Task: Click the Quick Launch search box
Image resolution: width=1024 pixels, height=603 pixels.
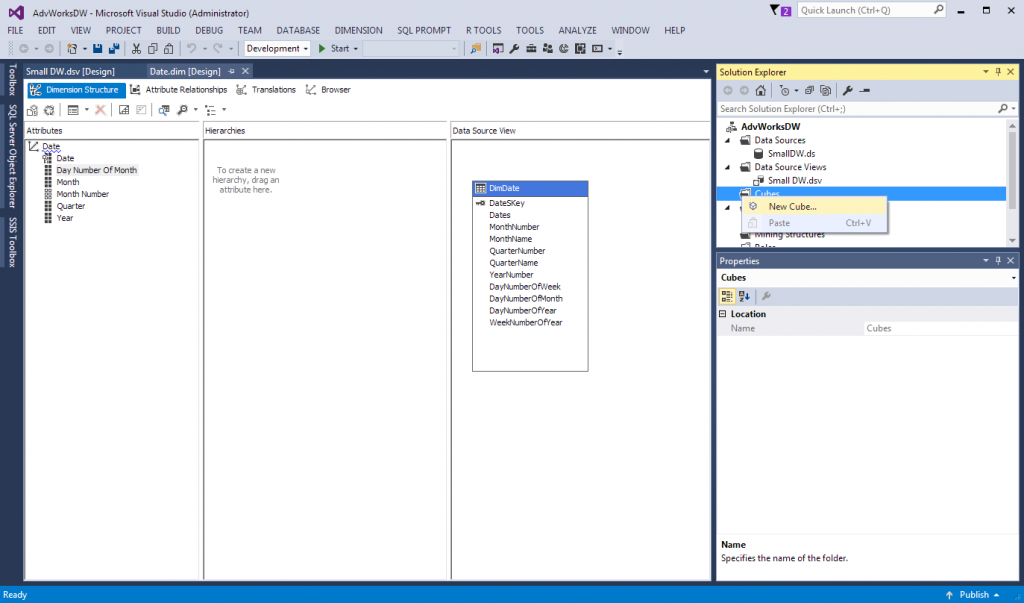Action: click(872, 10)
